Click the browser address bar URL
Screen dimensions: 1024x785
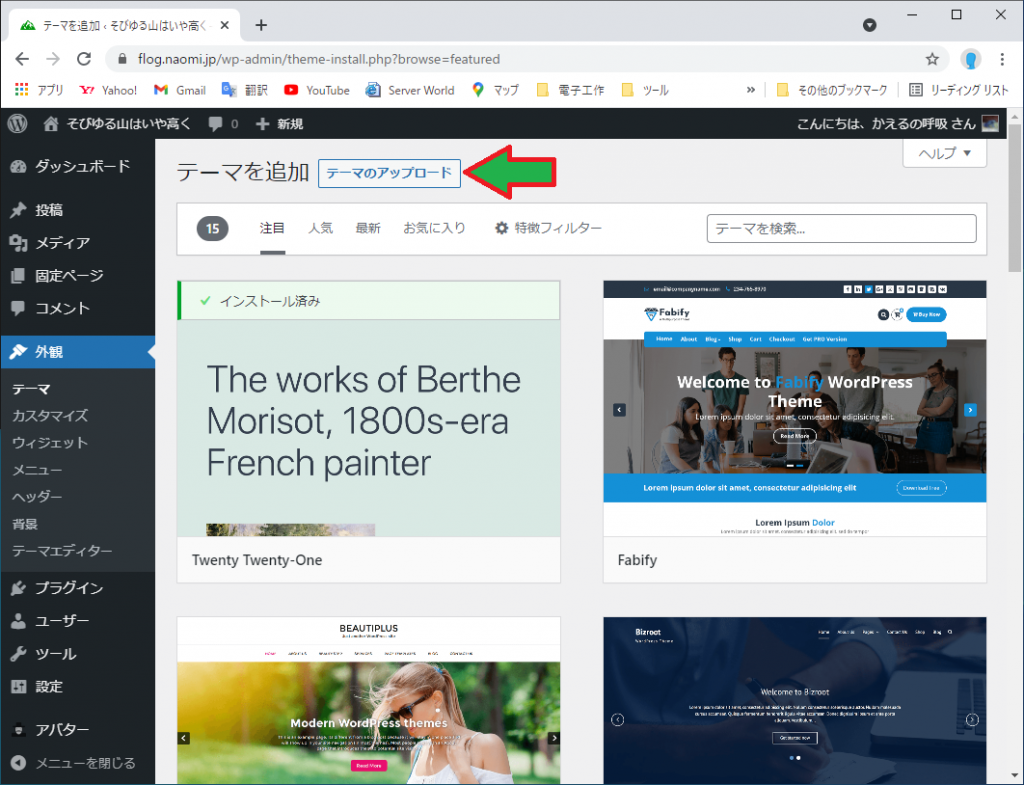(x=319, y=59)
